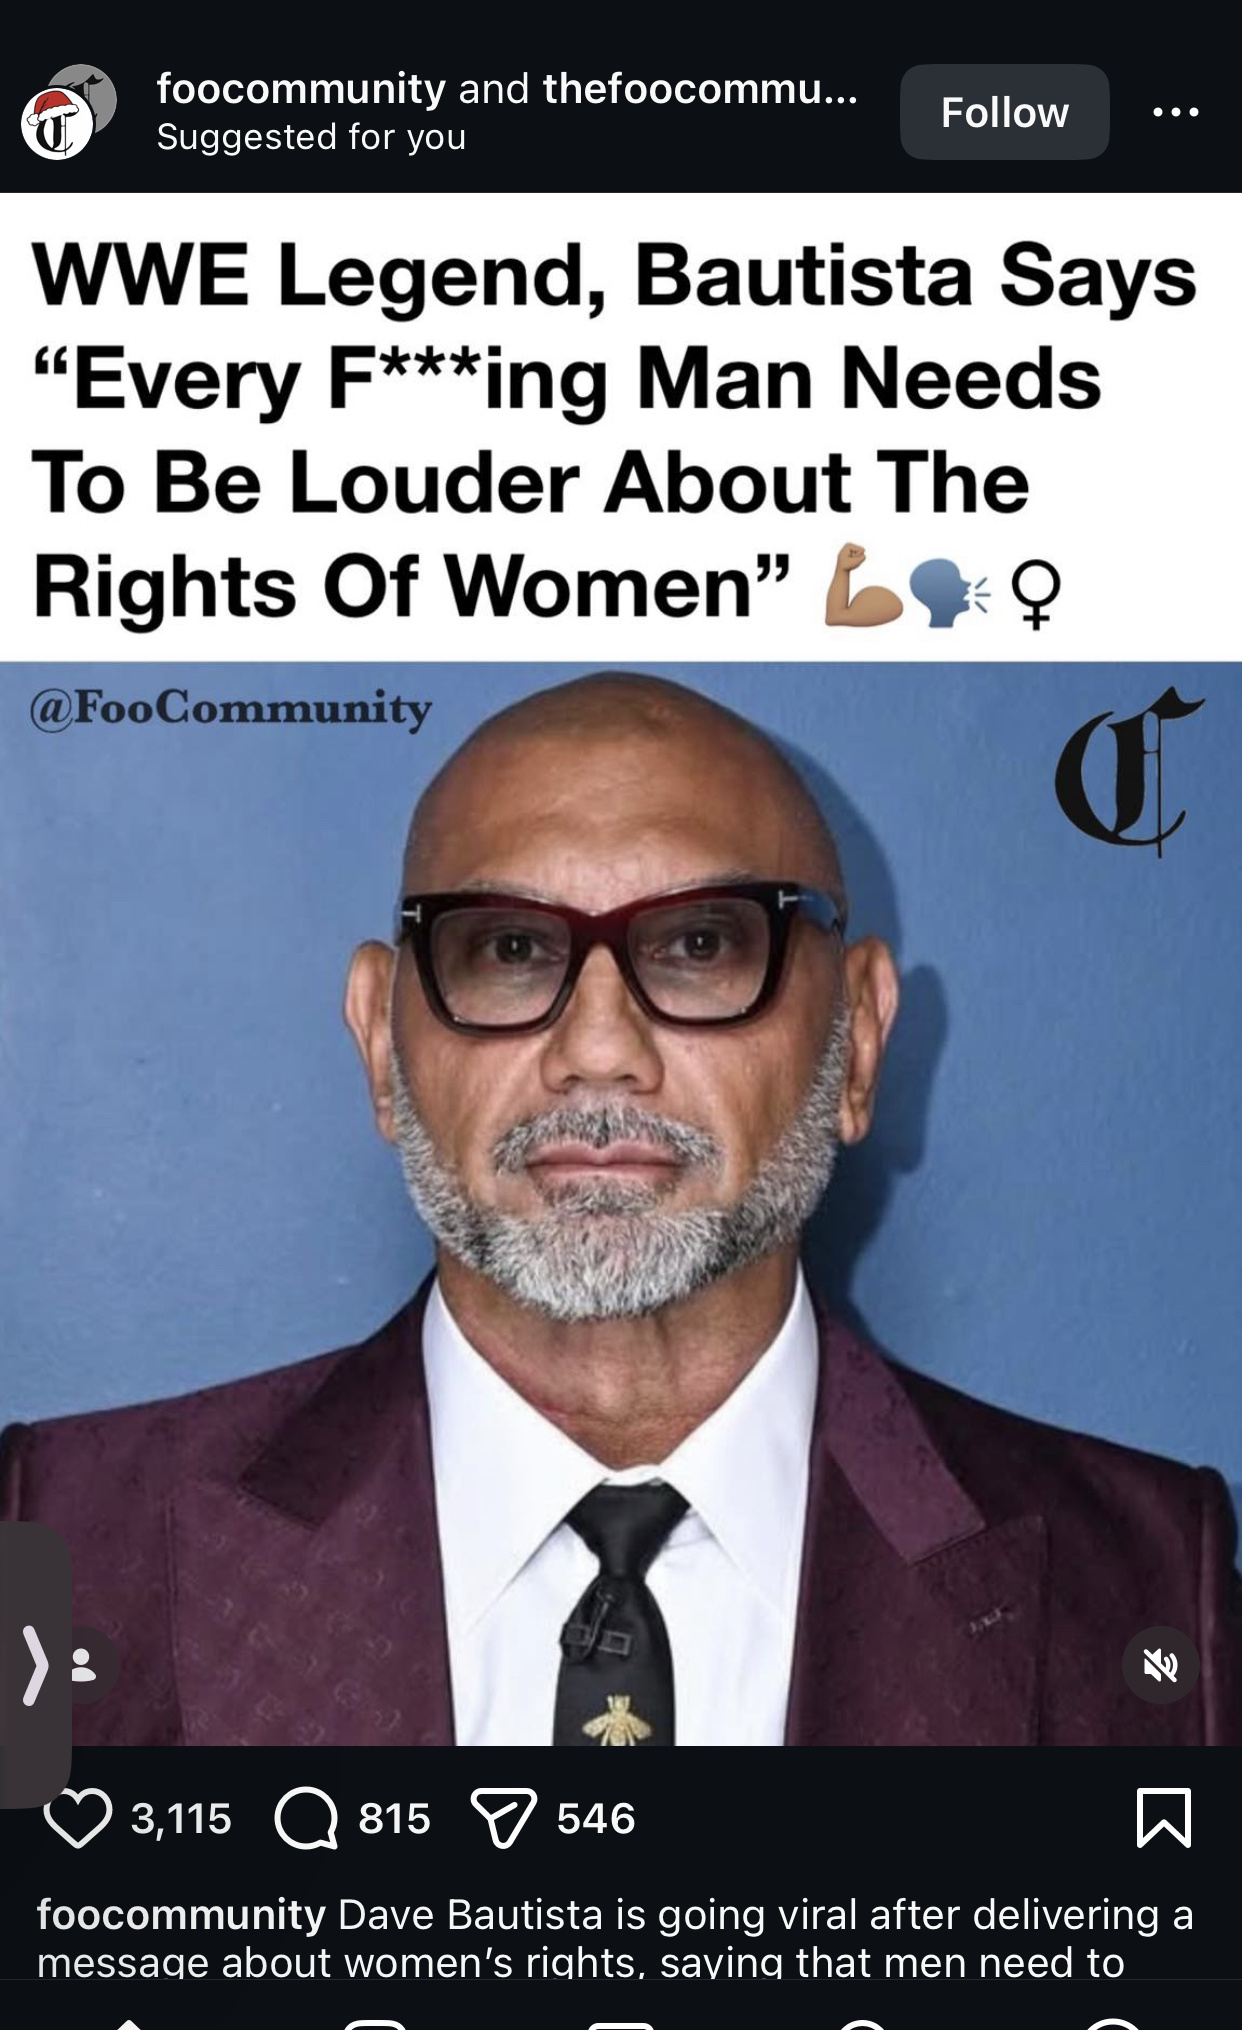Tap the 815 comments count
The image size is (1242, 2030).
[394, 1818]
